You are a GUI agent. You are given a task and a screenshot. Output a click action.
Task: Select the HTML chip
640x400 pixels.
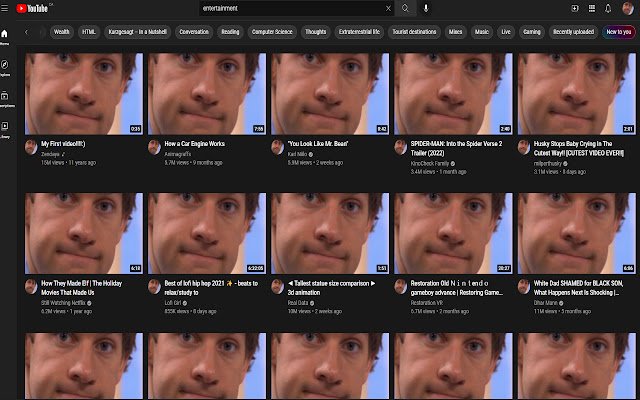point(89,32)
